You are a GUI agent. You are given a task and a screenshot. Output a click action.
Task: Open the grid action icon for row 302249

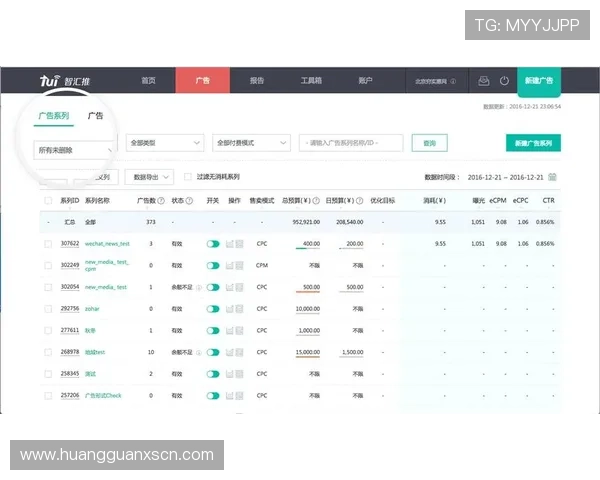pyautogui.click(x=240, y=265)
